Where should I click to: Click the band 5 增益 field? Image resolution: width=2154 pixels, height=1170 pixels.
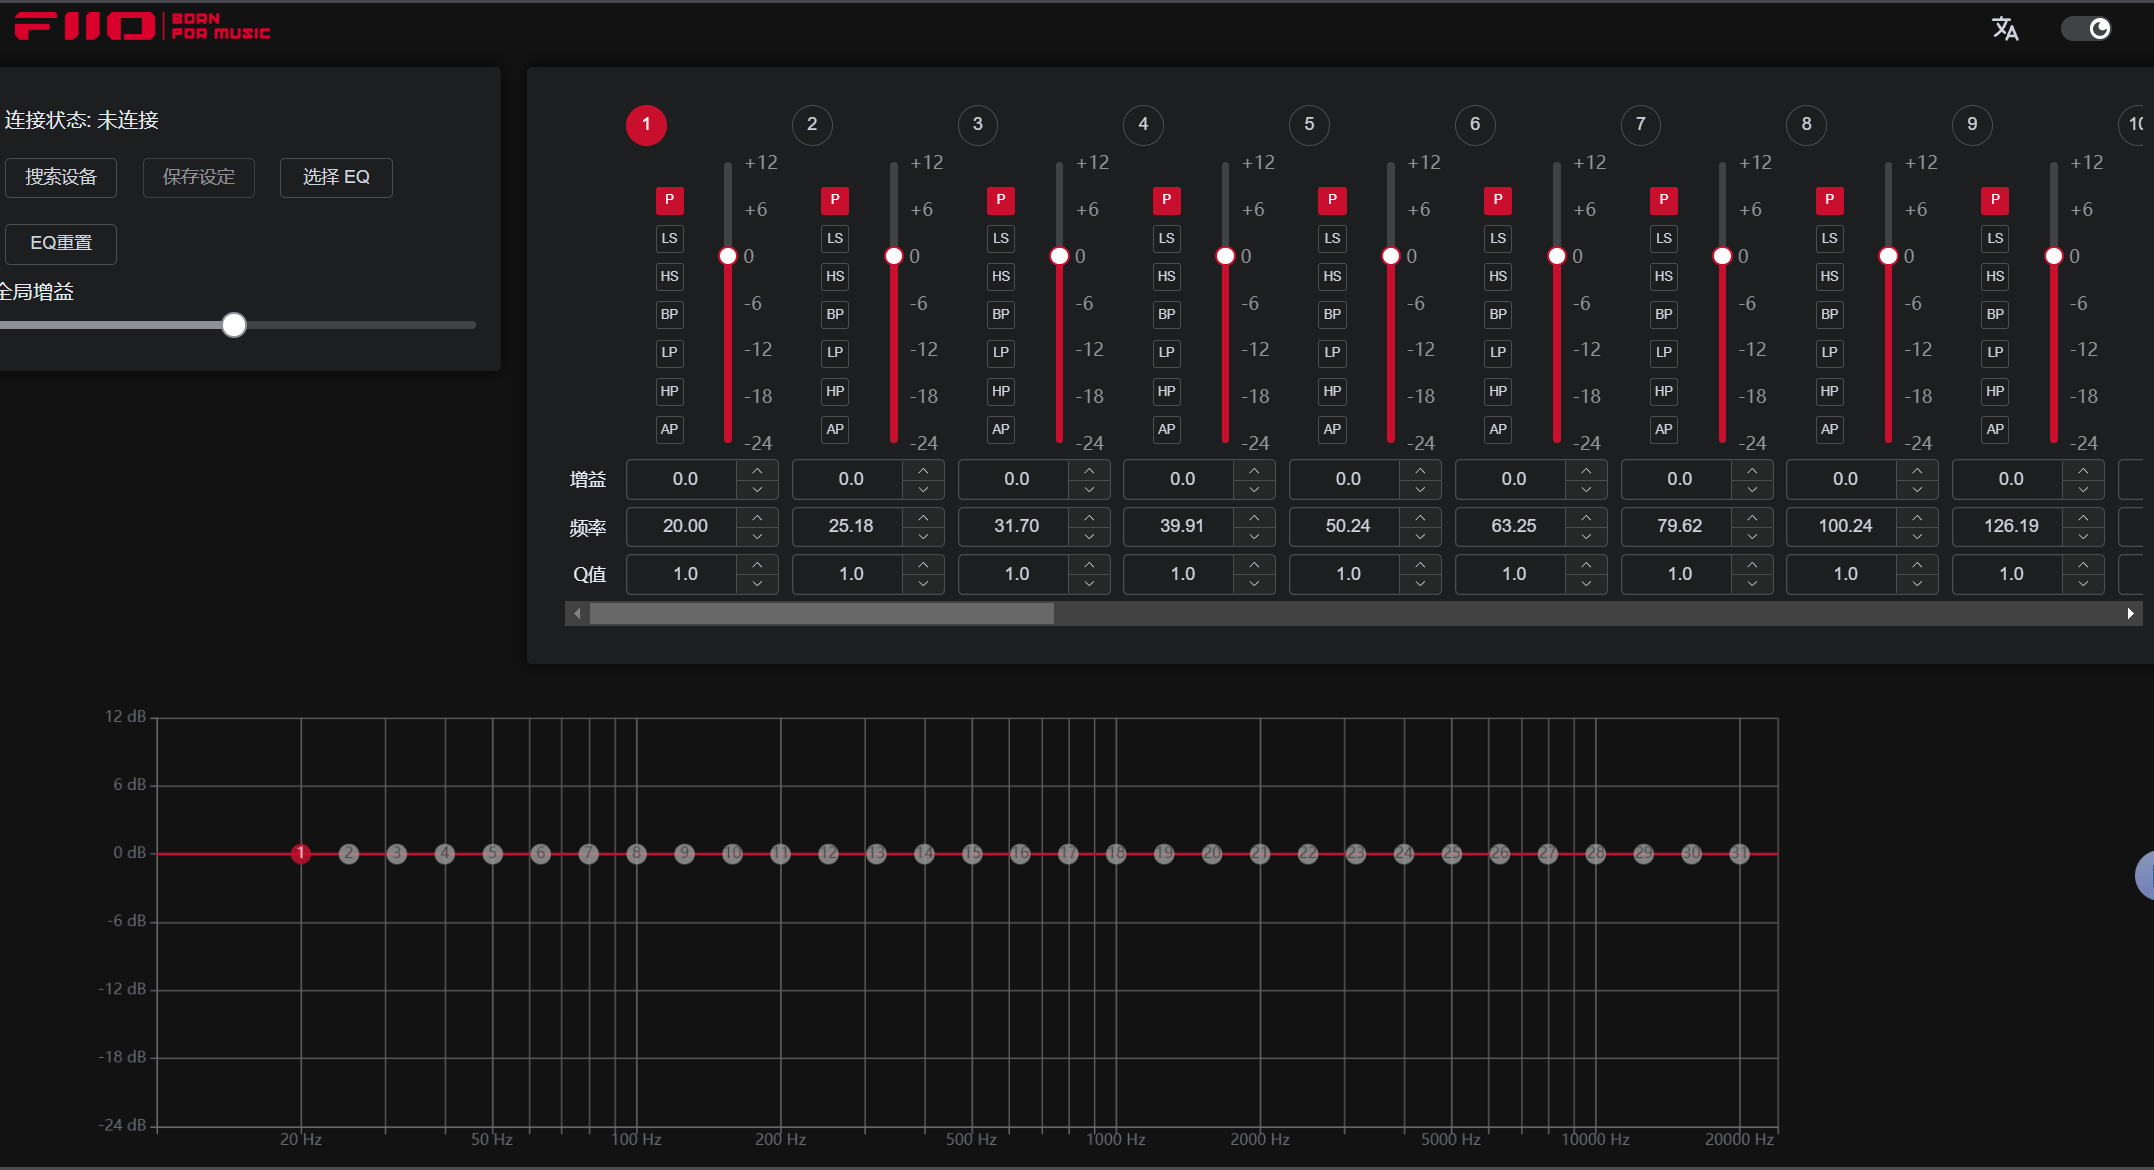click(x=1348, y=479)
